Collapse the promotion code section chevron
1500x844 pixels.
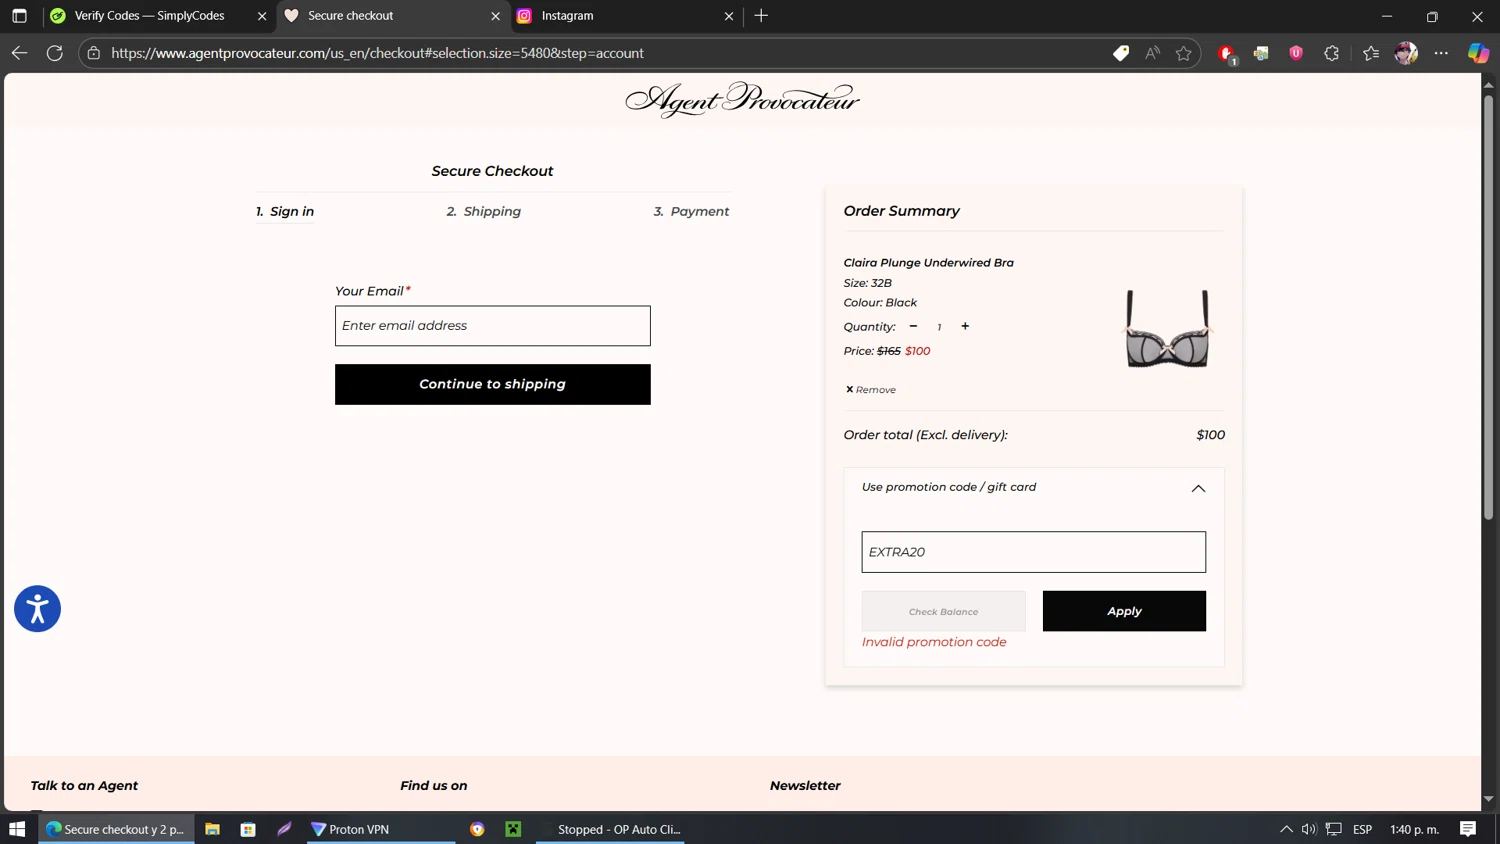coord(1198,488)
